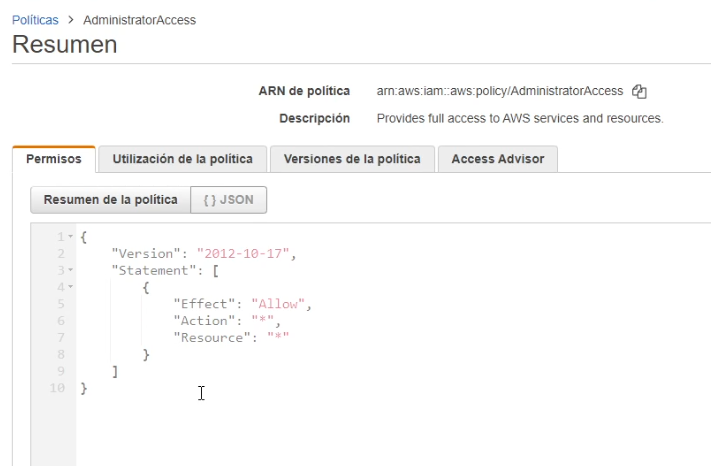Switch to Utilización de la política tab
The width and height of the screenshot is (711, 466).
click(182, 159)
